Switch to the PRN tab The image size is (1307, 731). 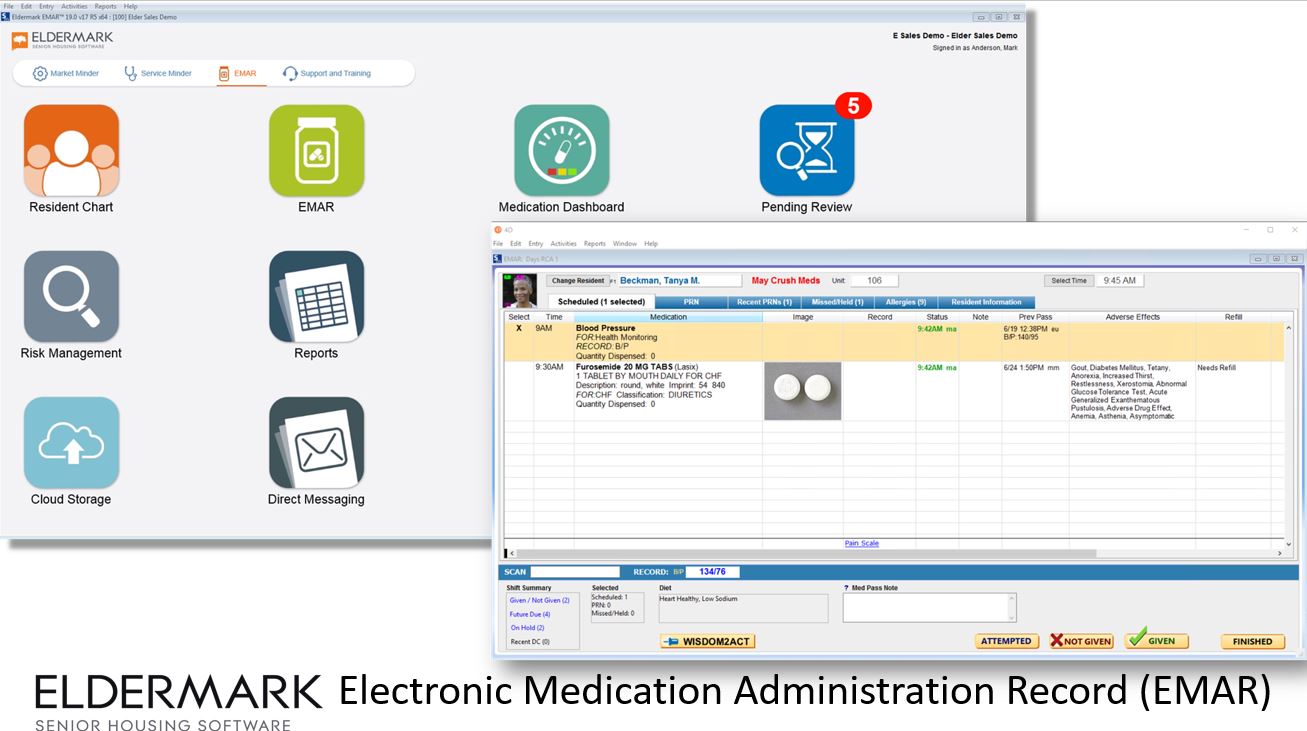[x=691, y=302]
